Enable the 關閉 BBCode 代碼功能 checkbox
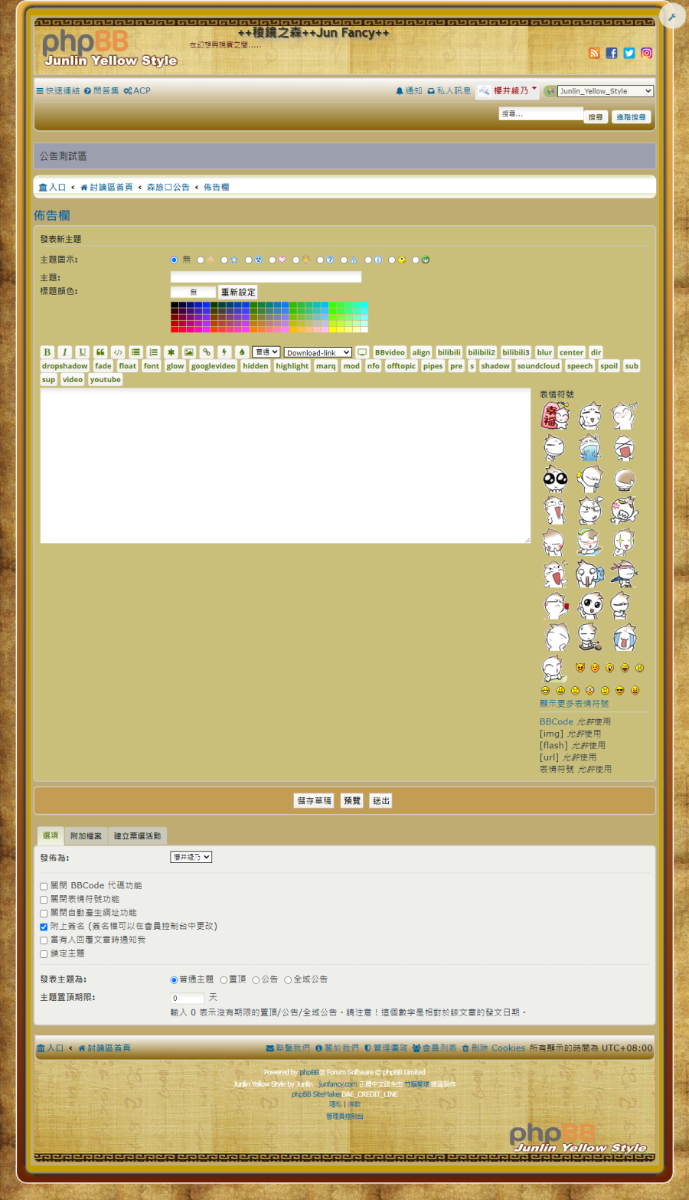 tap(44, 886)
